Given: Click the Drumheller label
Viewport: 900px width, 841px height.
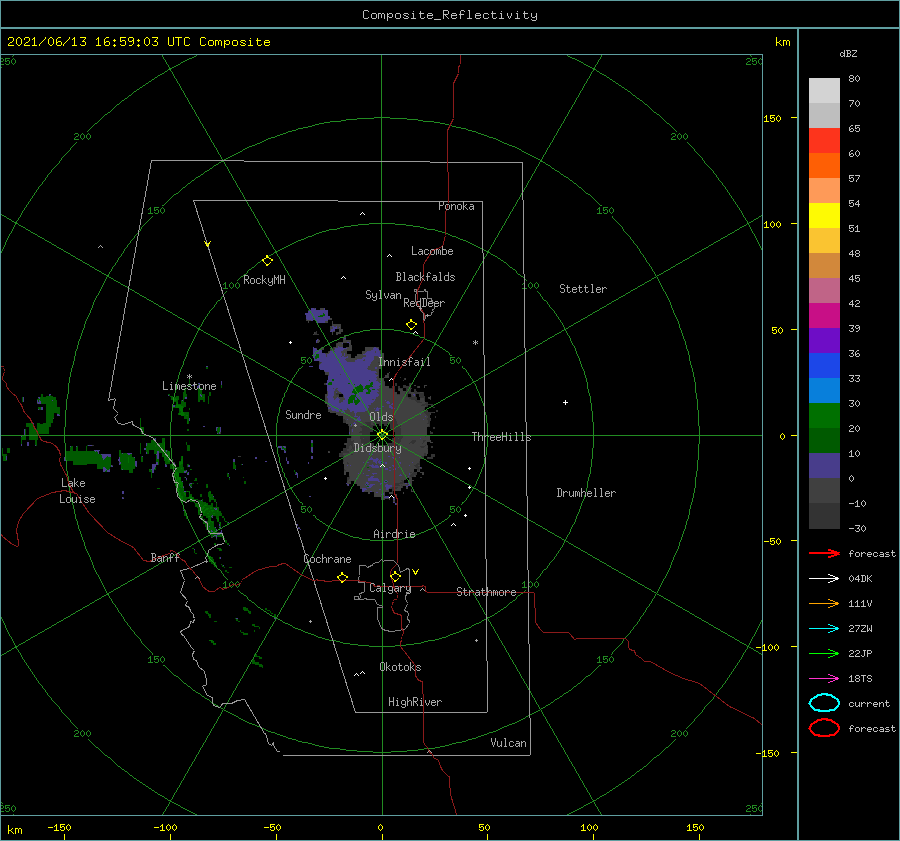Looking at the screenshot, I should point(586,493).
